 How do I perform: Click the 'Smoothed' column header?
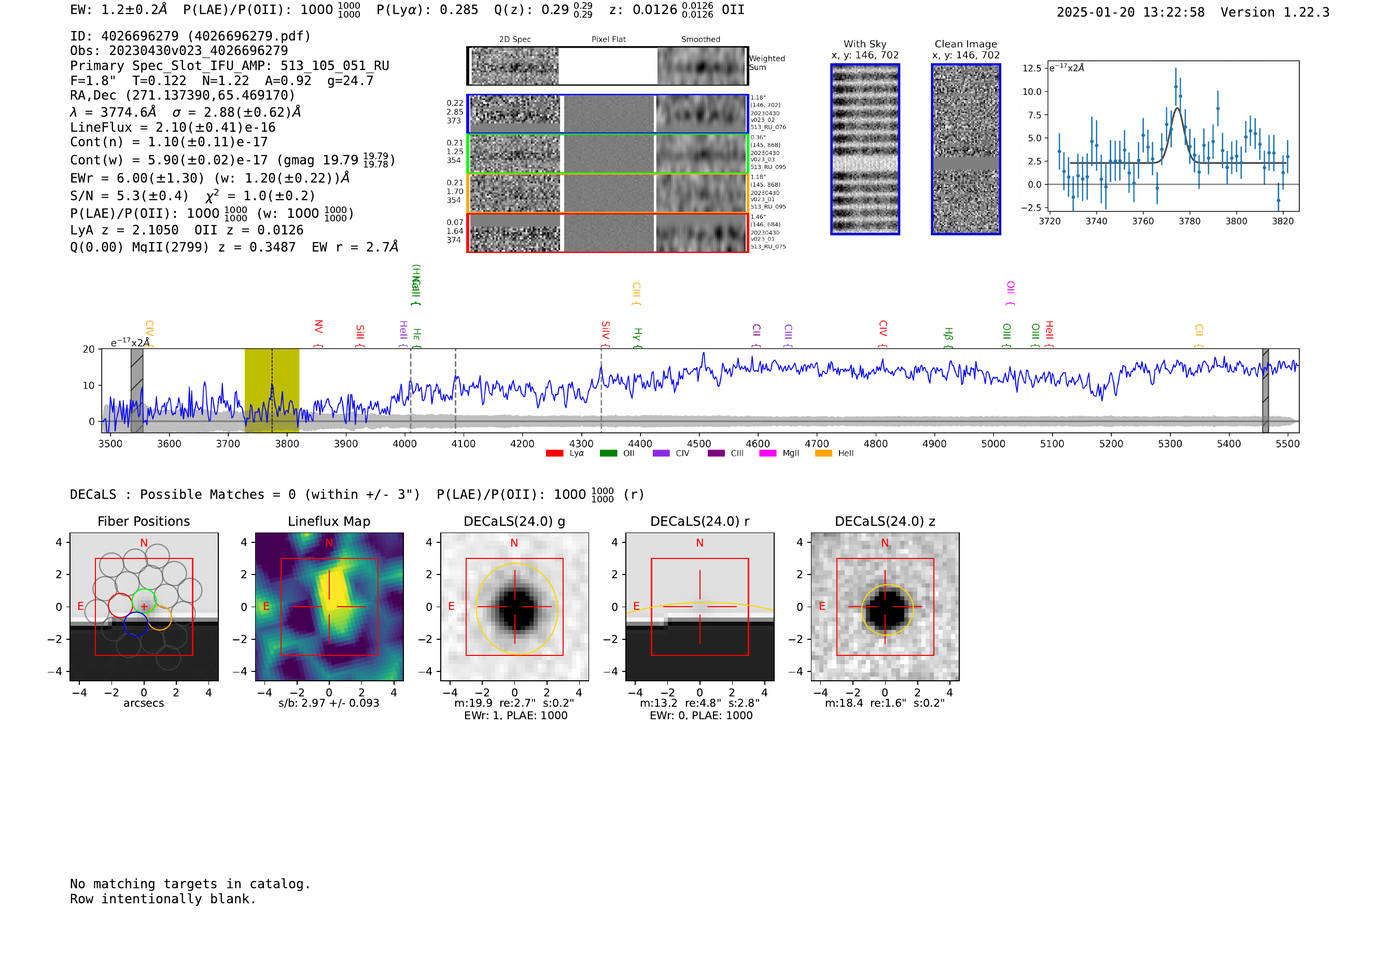(700, 40)
